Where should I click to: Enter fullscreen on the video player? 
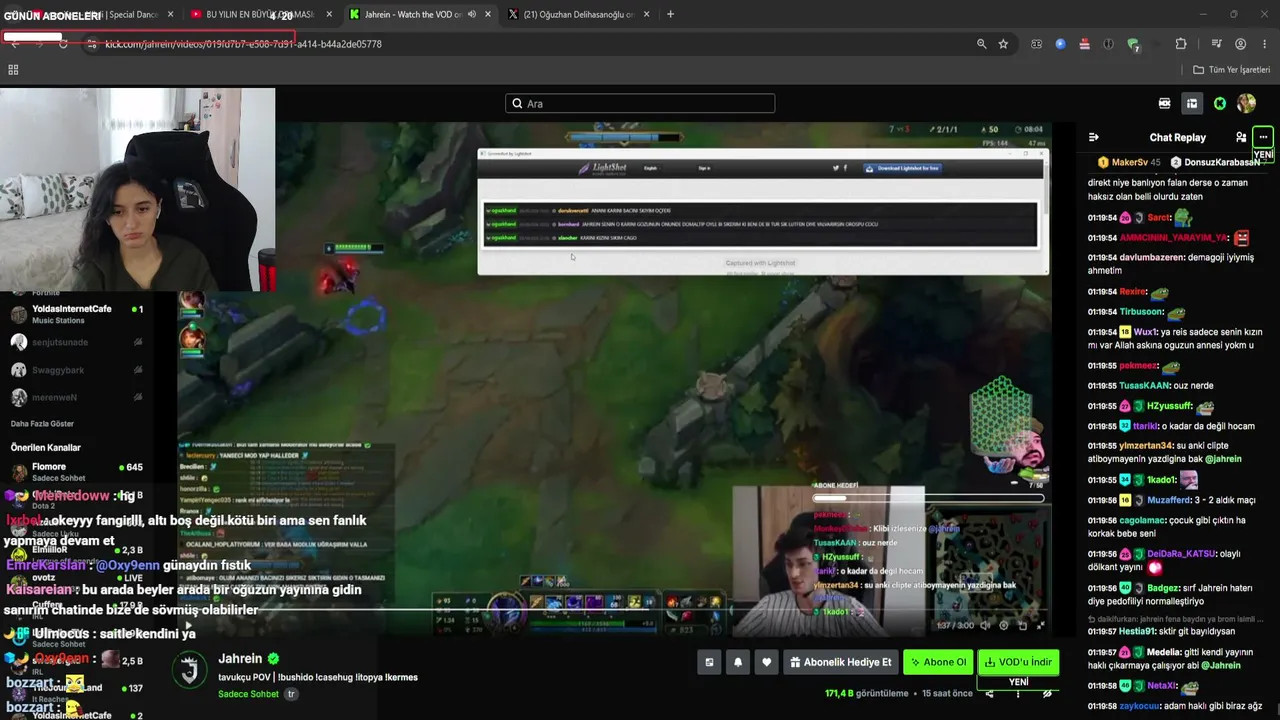(x=1040, y=625)
